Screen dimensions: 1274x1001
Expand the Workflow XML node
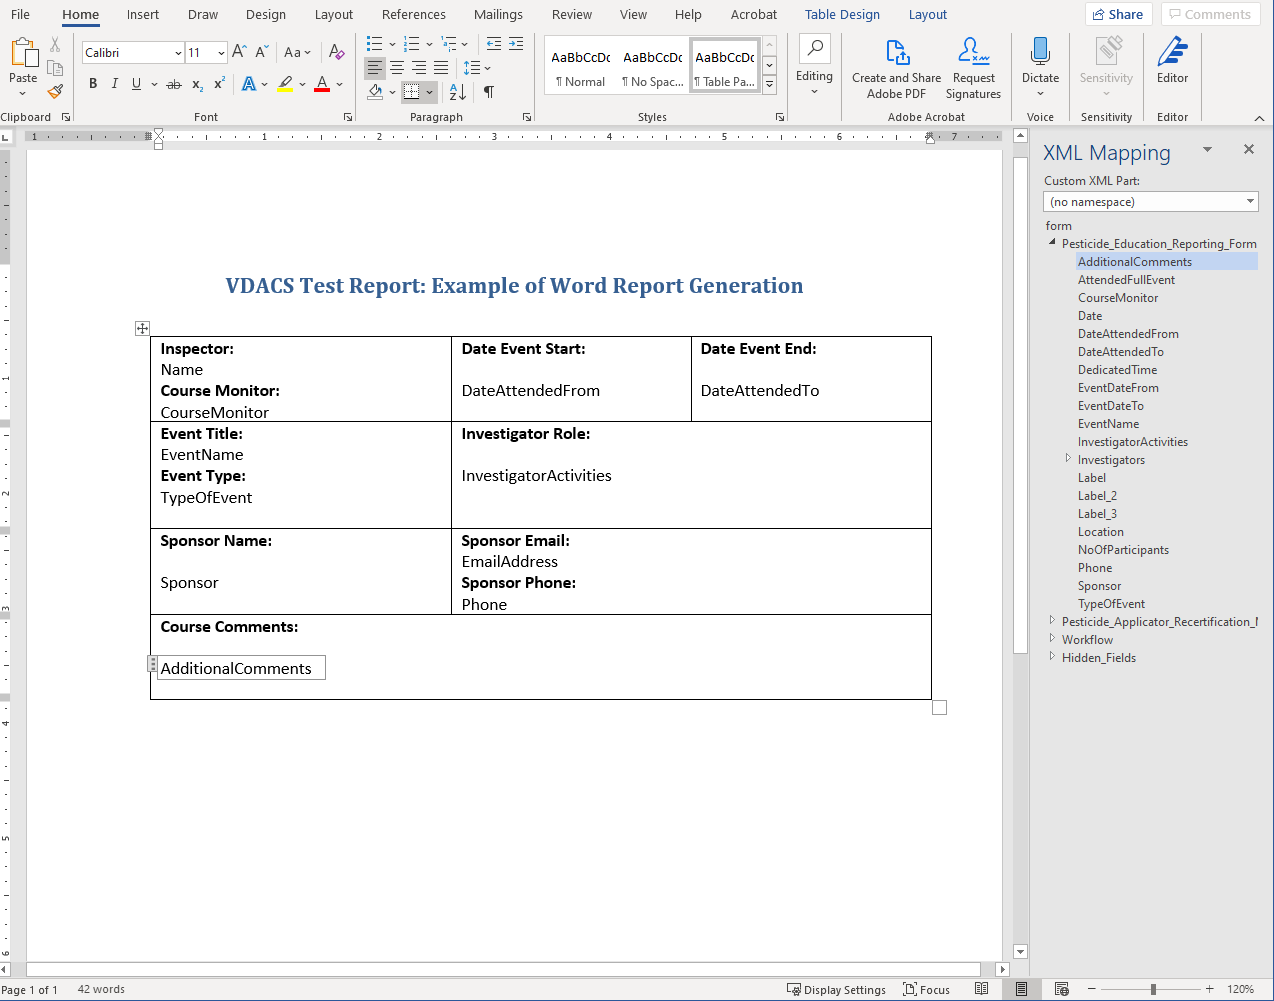[1052, 638]
